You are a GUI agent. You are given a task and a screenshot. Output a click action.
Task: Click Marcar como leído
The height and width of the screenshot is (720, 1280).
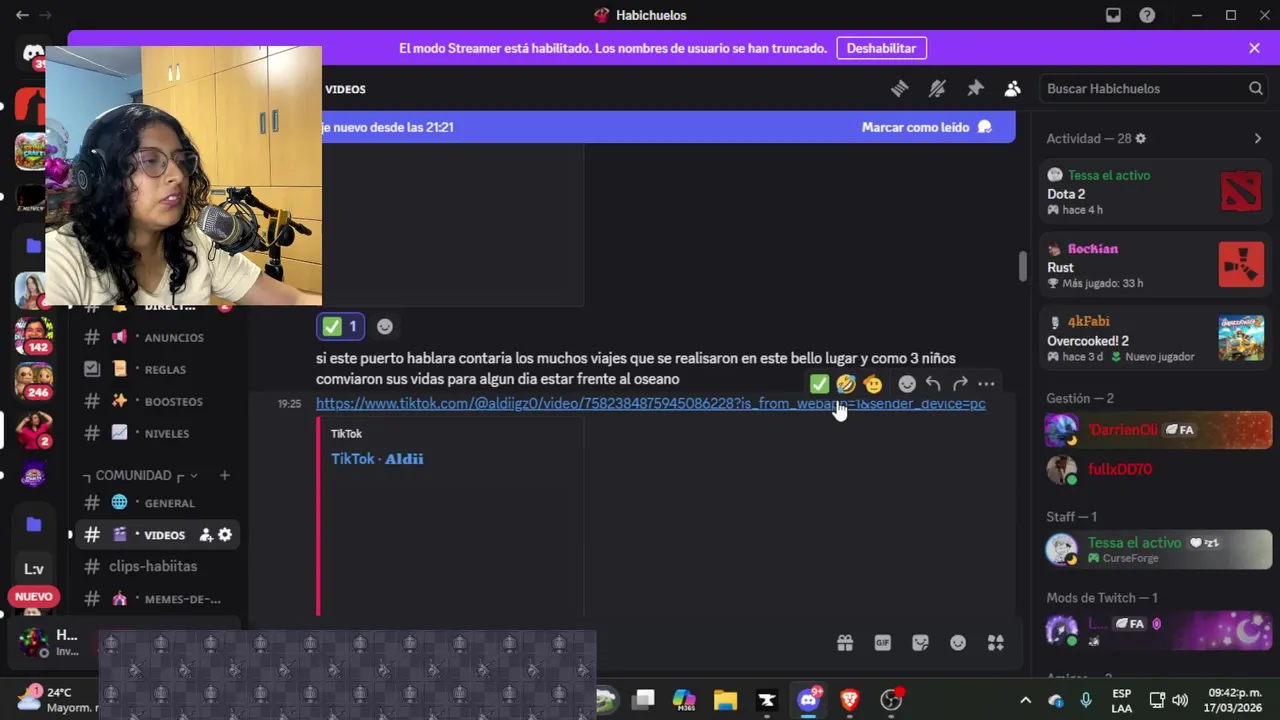(x=926, y=127)
